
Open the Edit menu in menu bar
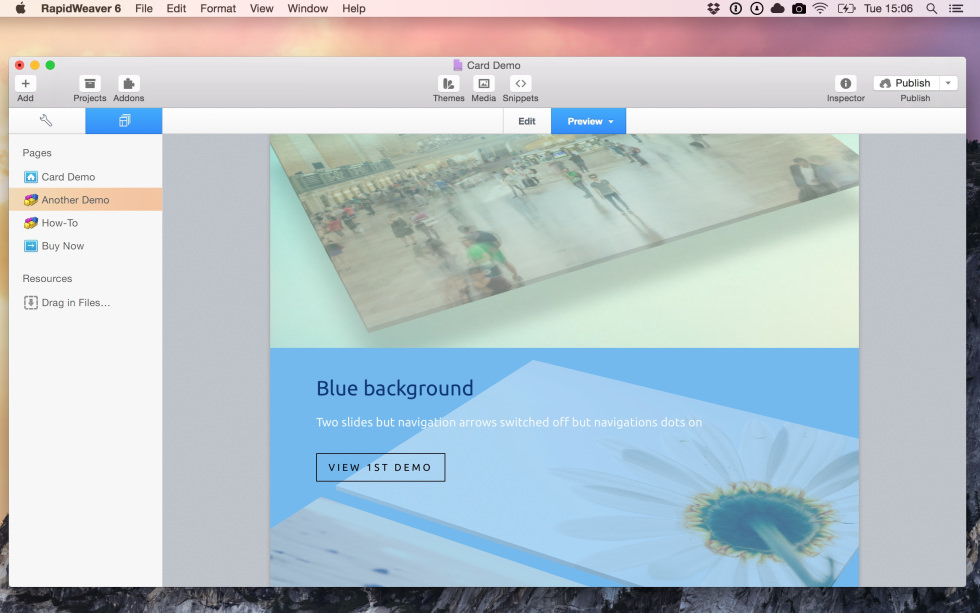point(176,8)
